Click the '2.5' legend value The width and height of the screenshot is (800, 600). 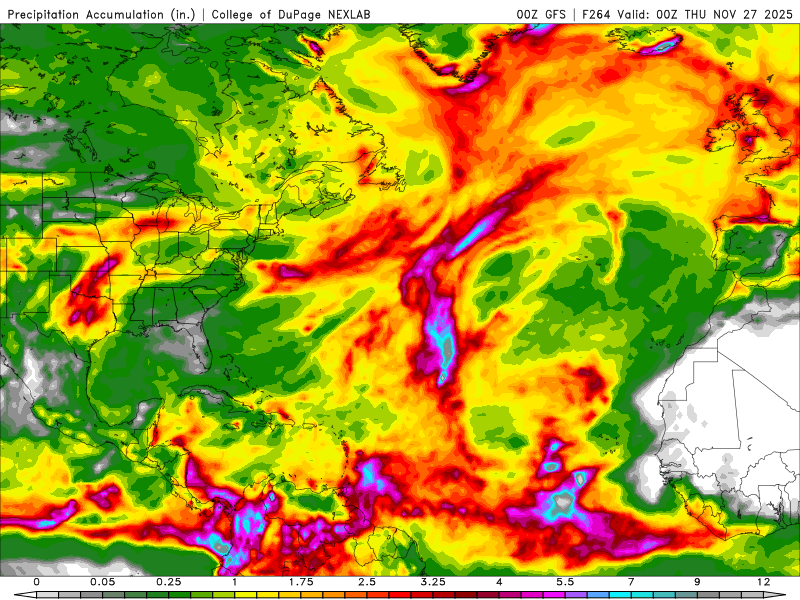[x=367, y=582]
